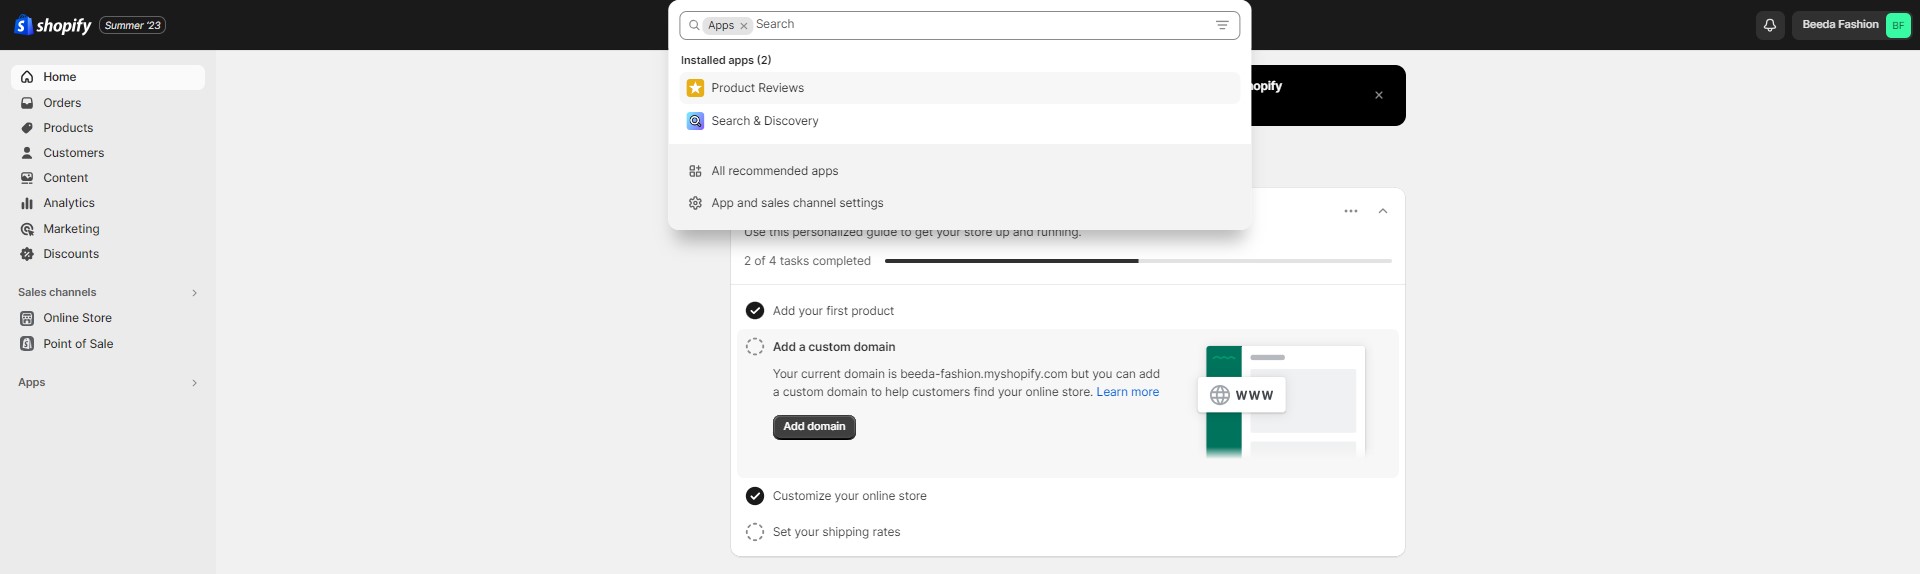Click the Analytics bar chart icon
This screenshot has height=574, width=1920.
click(27, 203)
